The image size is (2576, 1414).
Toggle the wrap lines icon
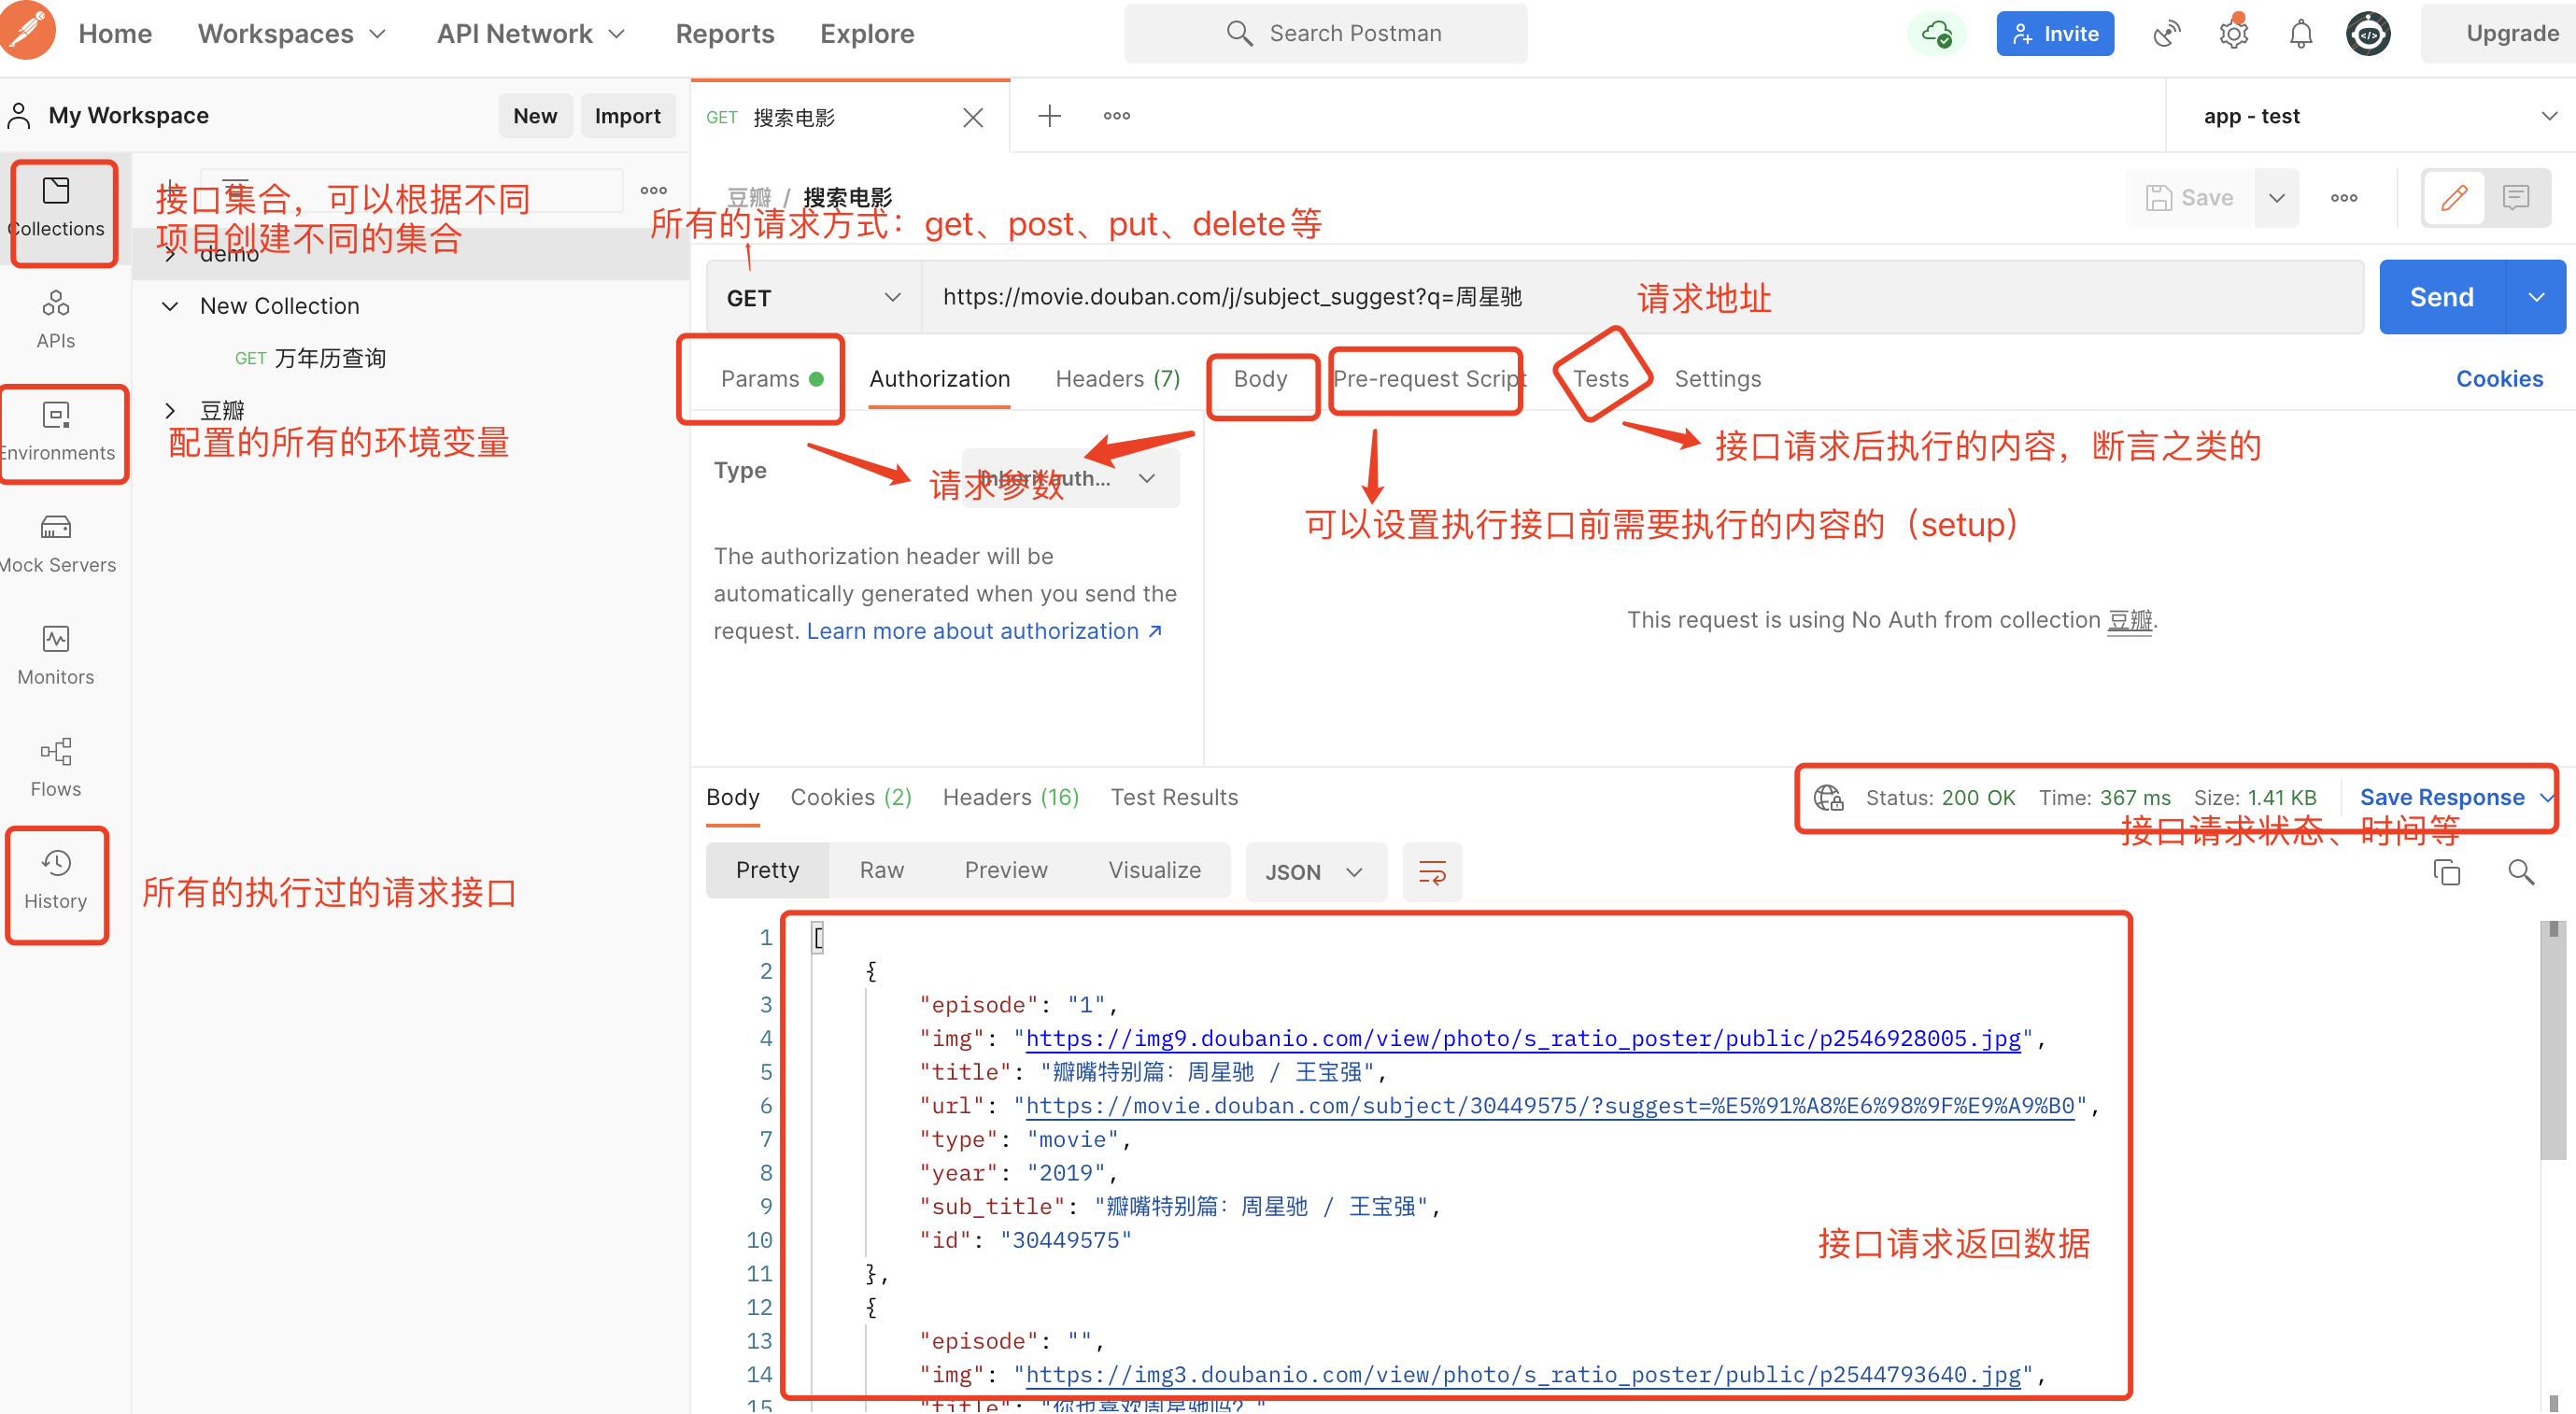click(x=1432, y=872)
